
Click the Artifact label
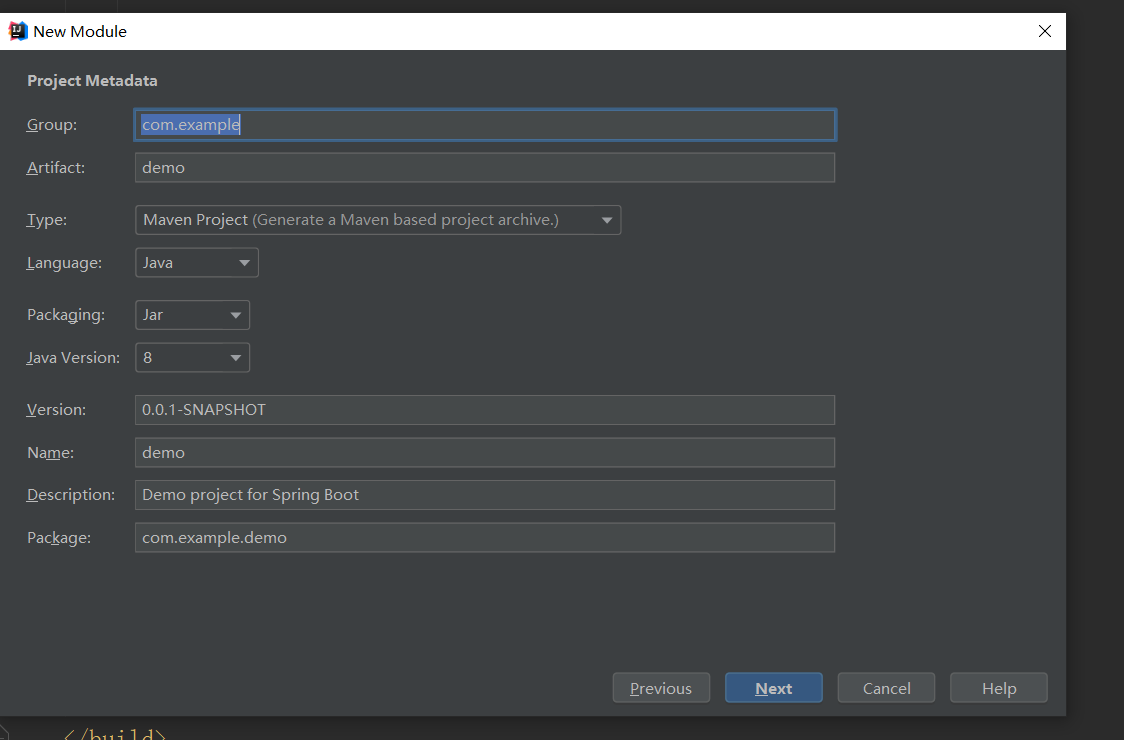(56, 167)
